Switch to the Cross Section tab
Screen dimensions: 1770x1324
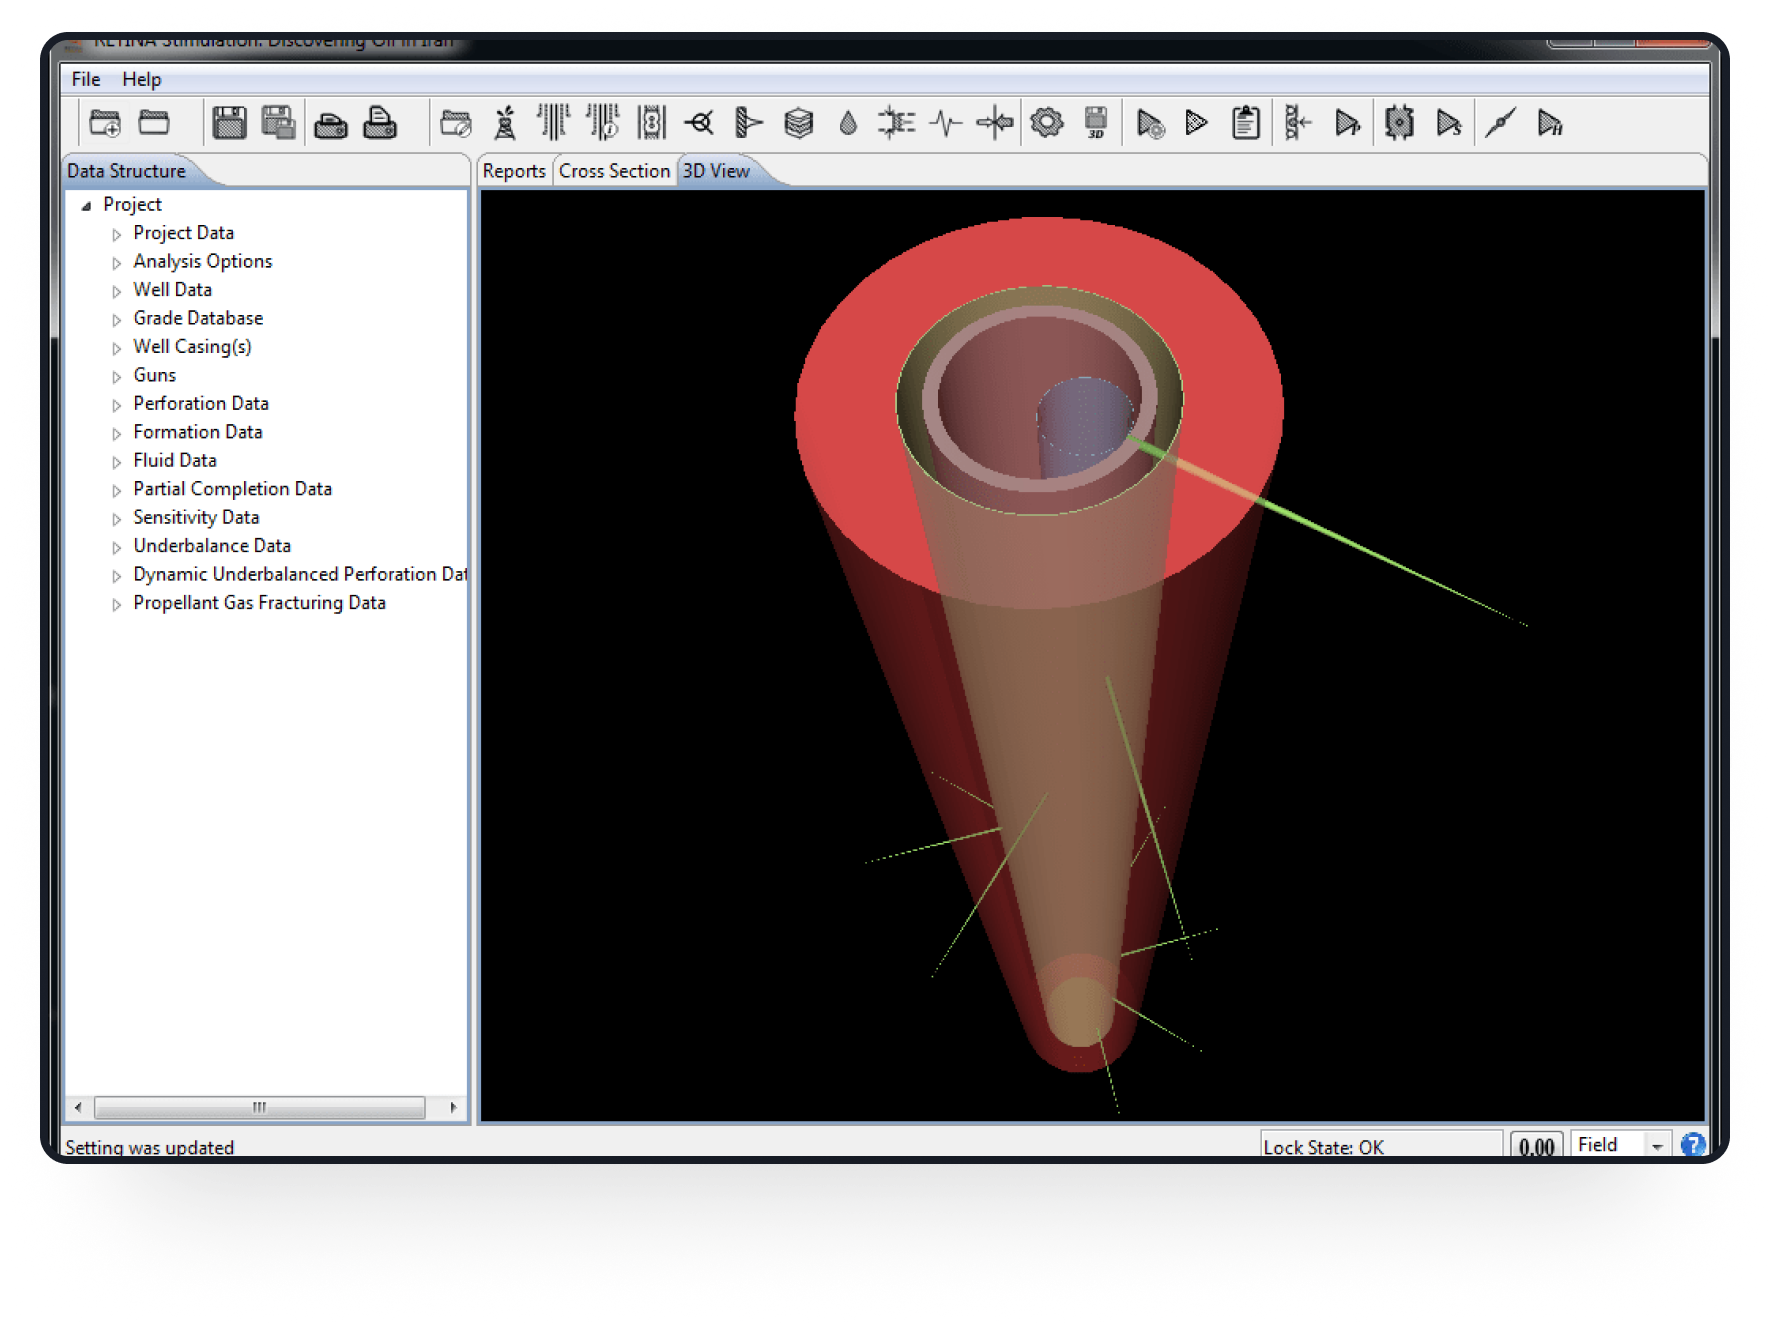(x=614, y=171)
